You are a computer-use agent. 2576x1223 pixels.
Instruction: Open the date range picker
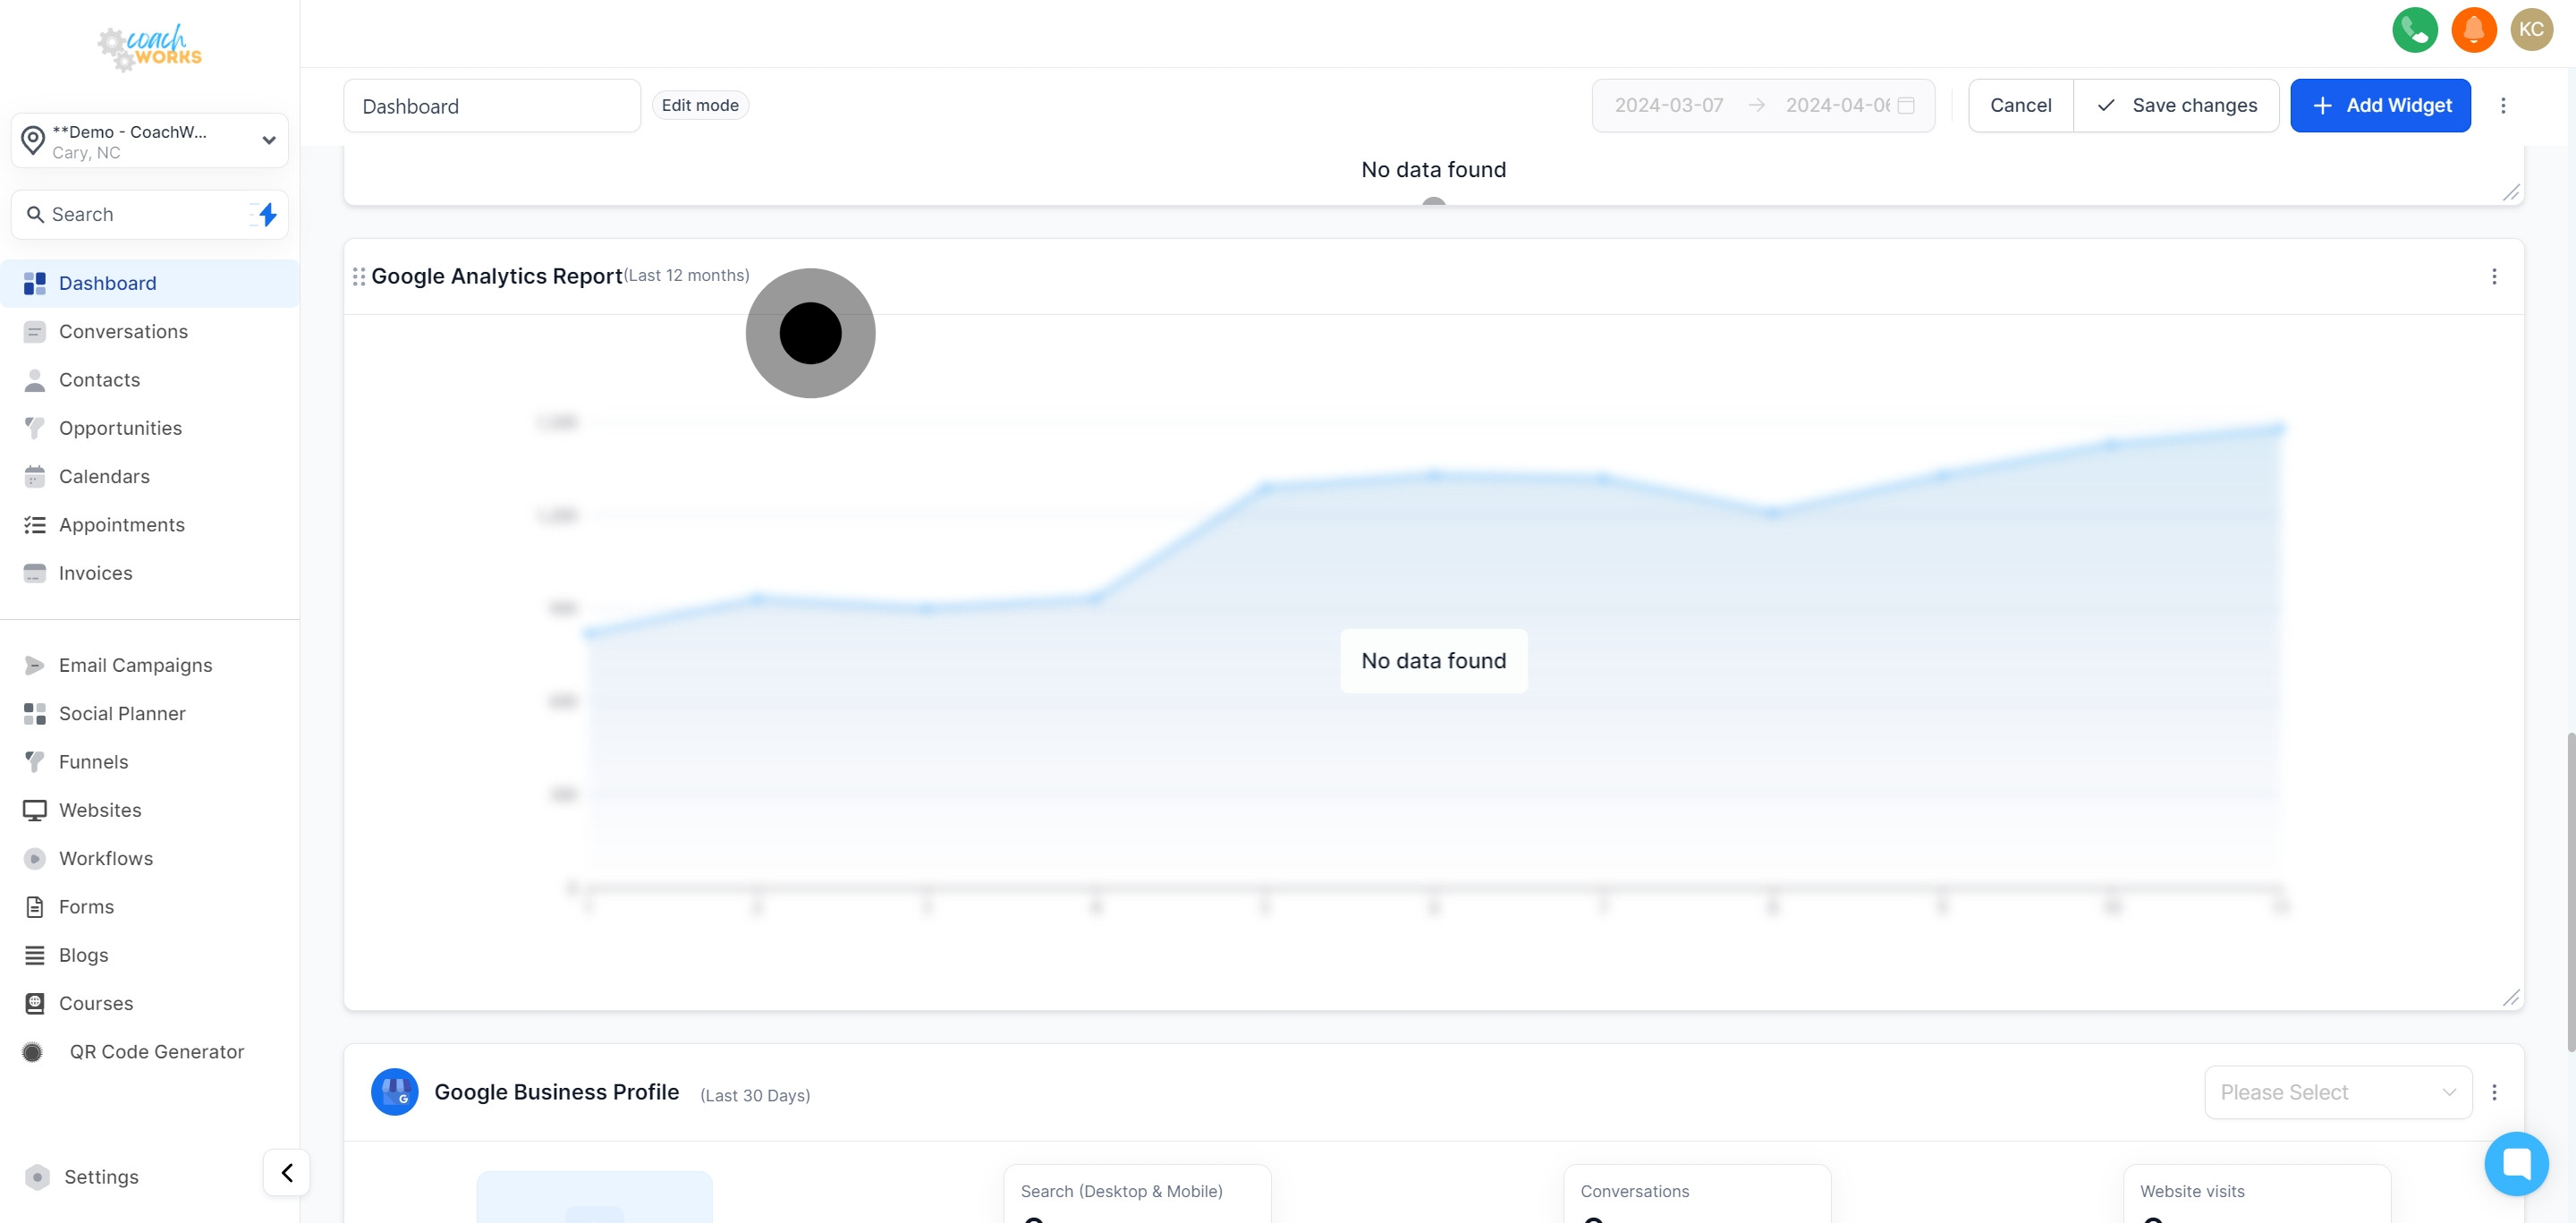1762,105
